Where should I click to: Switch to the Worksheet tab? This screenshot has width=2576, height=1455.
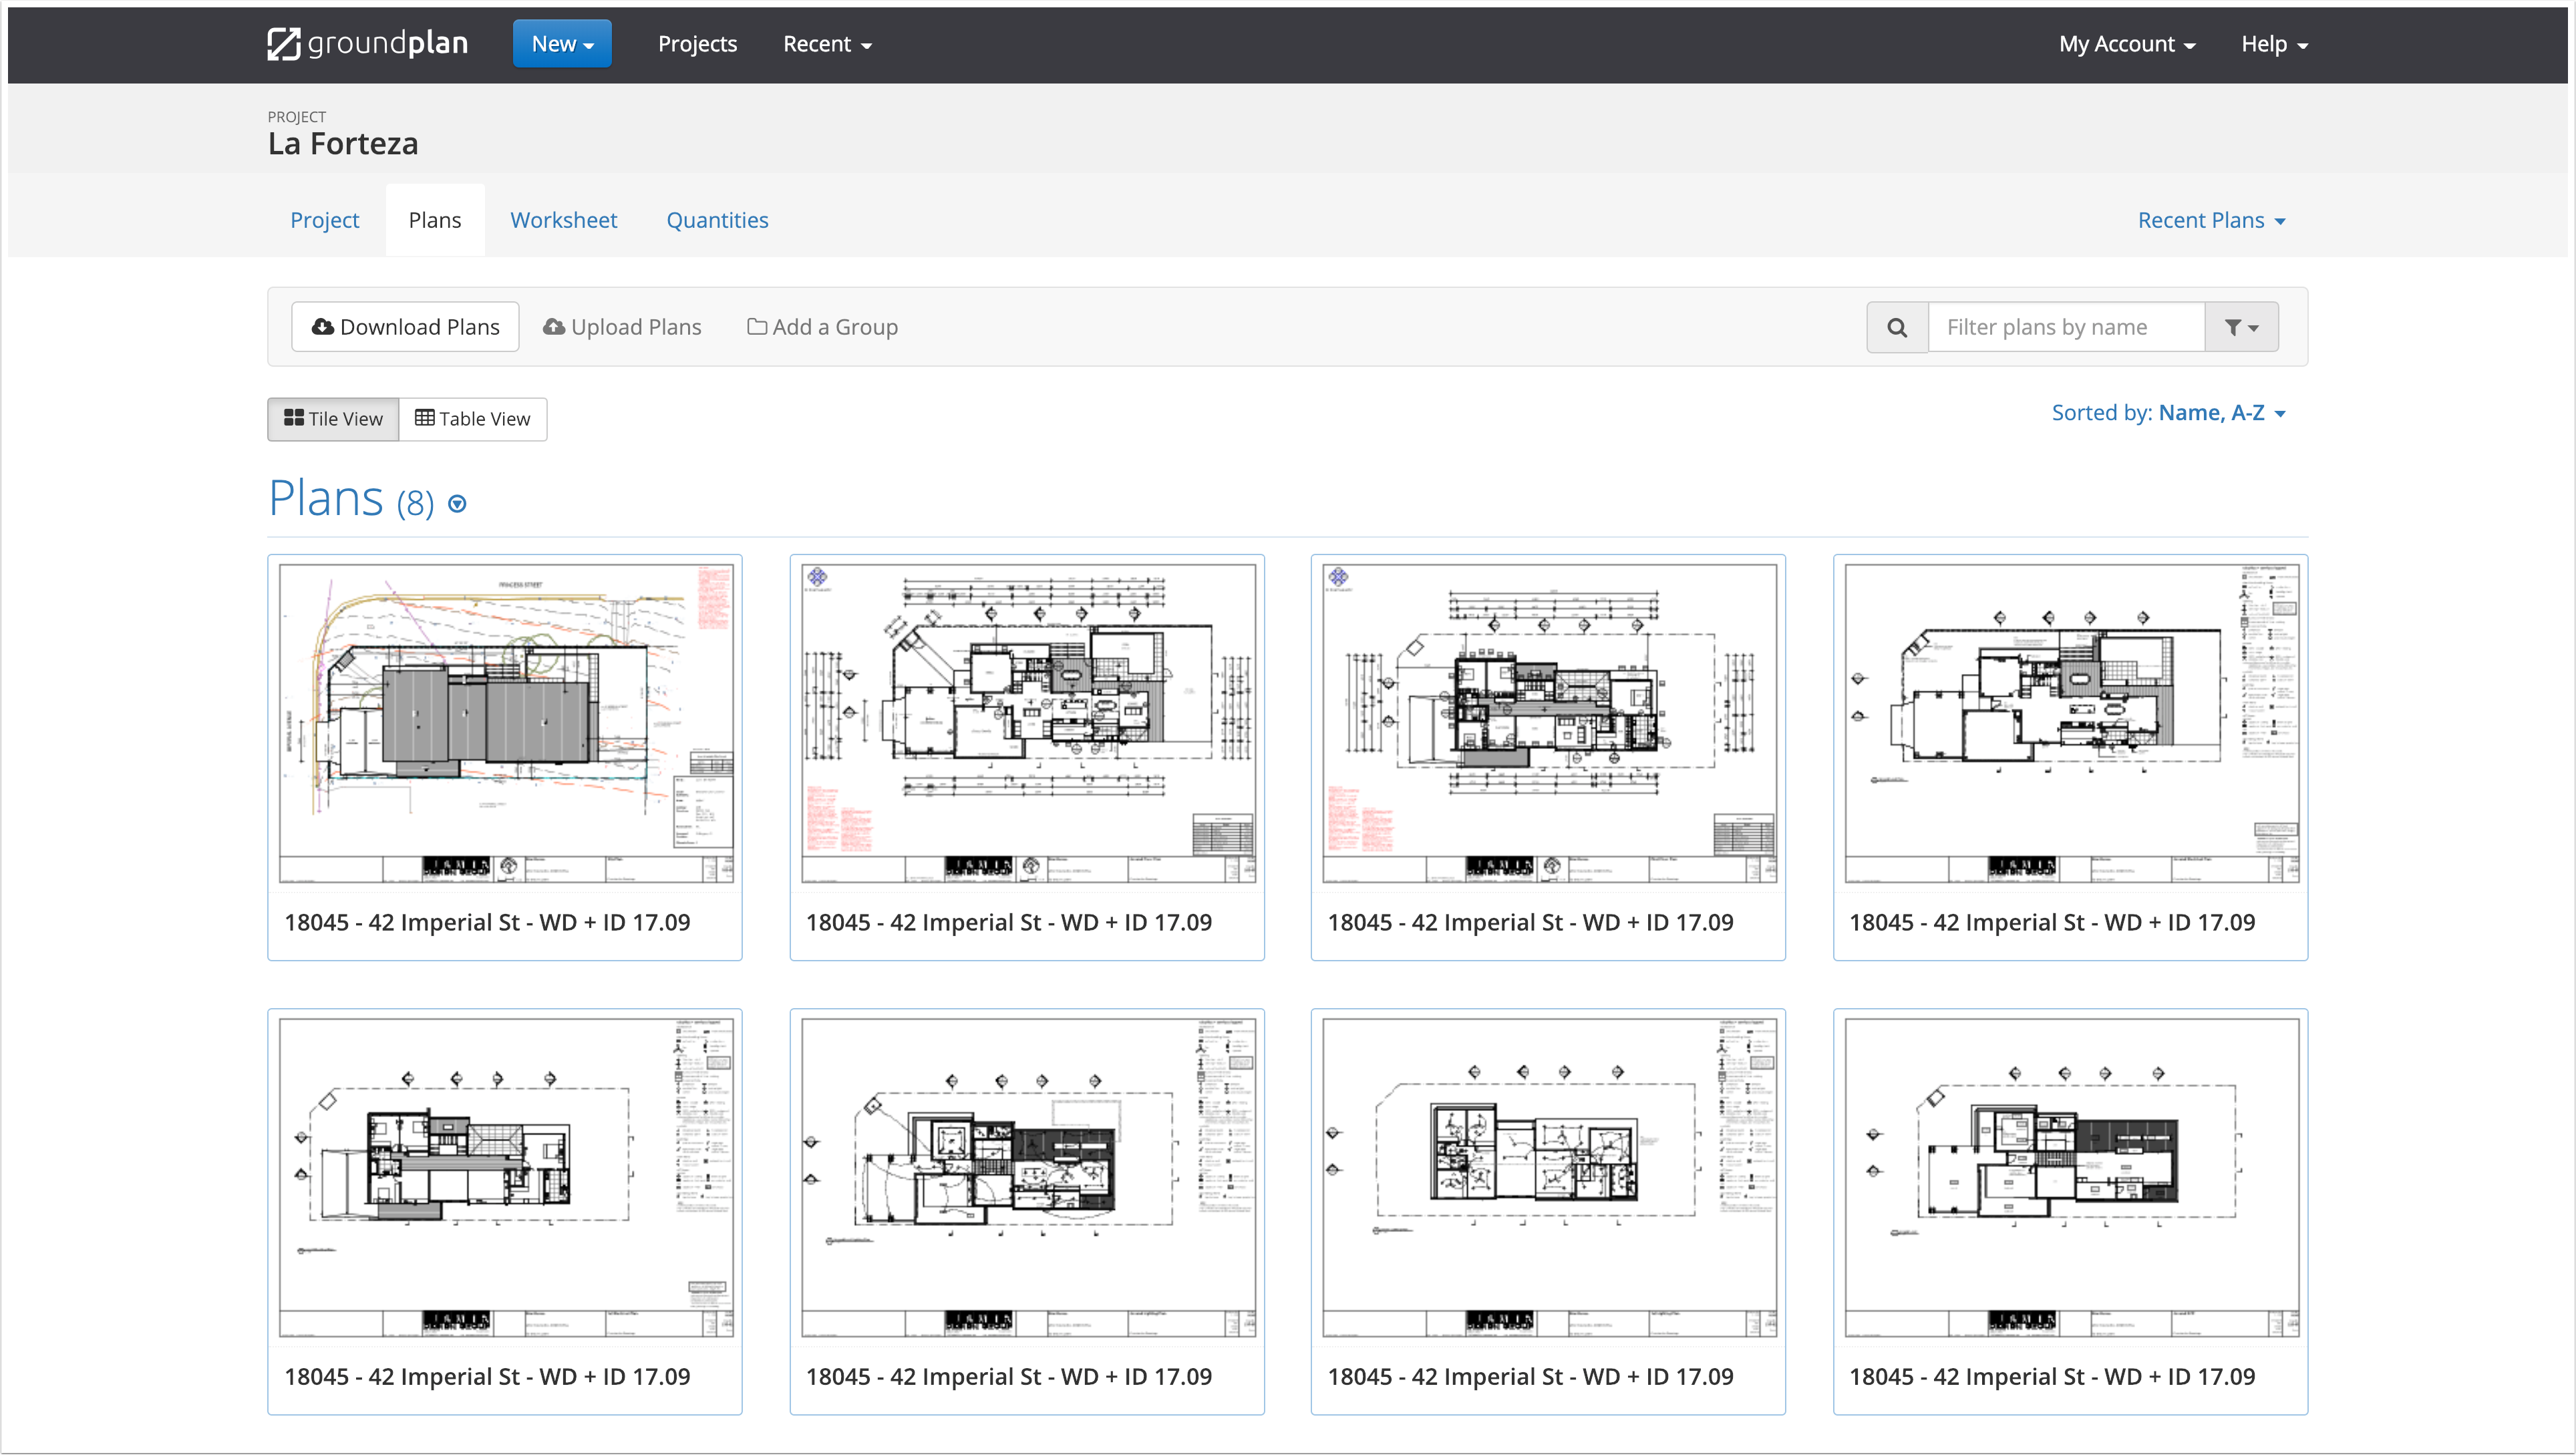[x=563, y=220]
